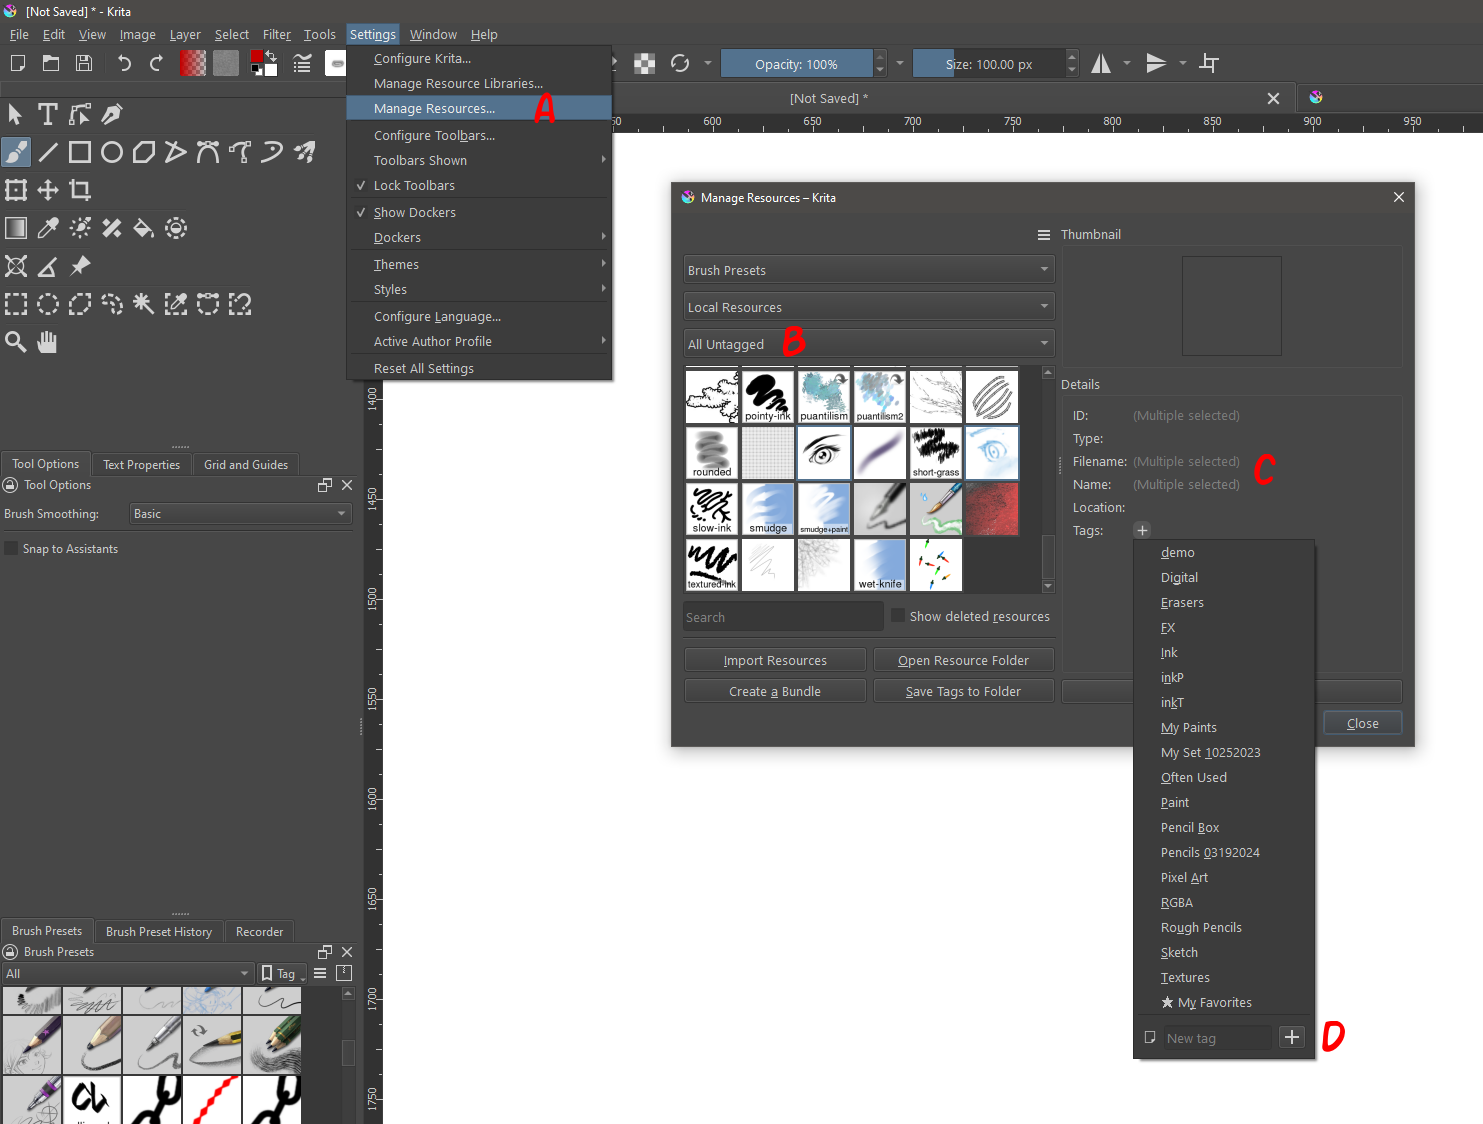Select the Pan hand tool

point(47,342)
